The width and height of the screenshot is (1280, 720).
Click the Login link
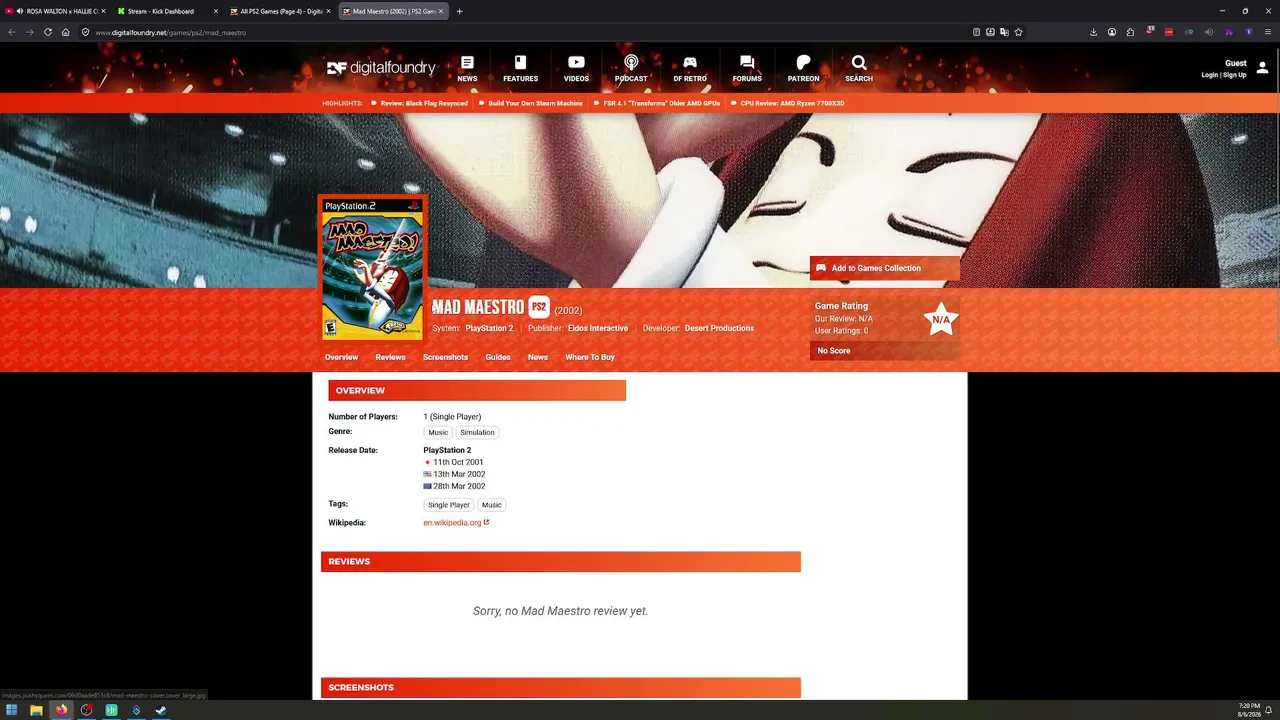(x=1210, y=75)
